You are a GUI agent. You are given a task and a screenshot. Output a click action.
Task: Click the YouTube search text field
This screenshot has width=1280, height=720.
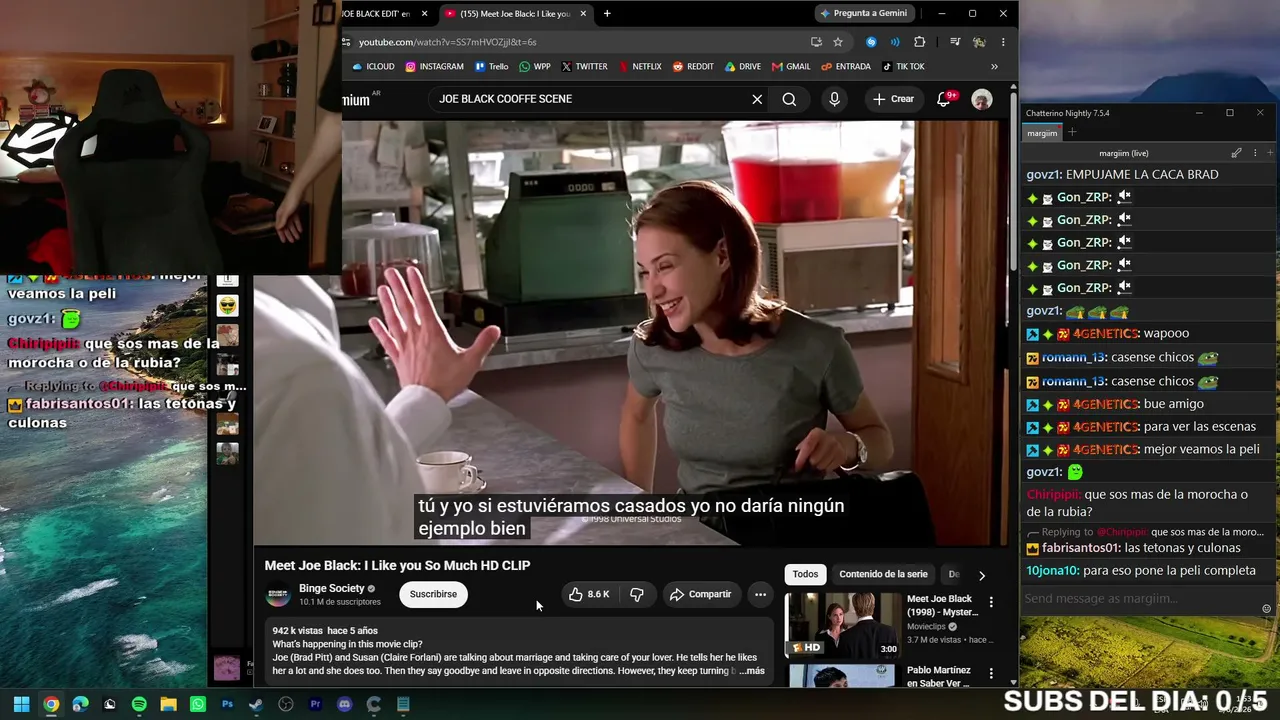(590, 99)
